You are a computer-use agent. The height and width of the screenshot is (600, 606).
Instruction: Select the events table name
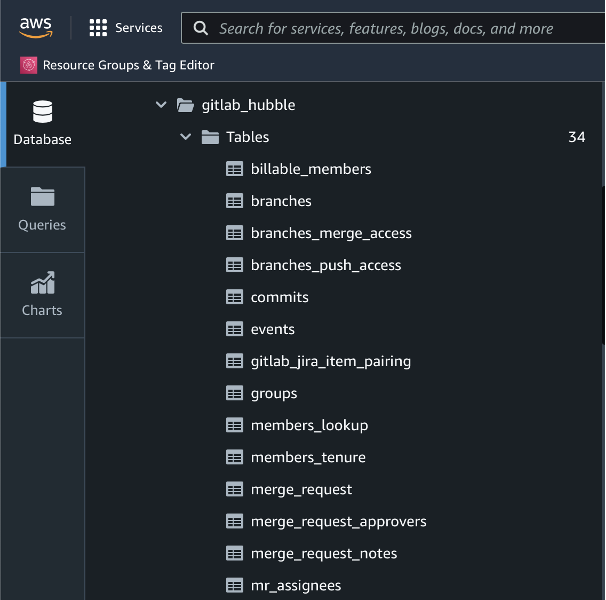(273, 329)
